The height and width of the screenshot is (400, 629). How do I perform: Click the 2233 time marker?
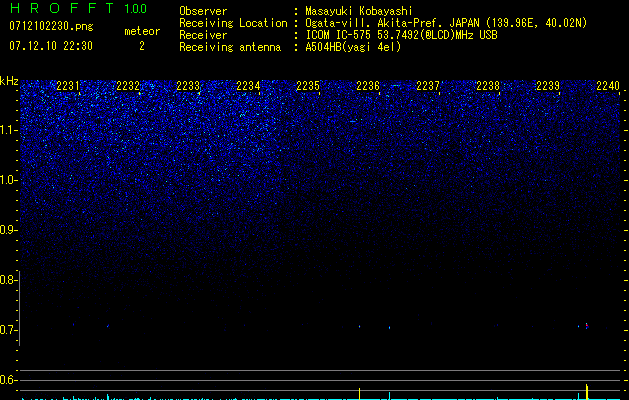[x=188, y=86]
